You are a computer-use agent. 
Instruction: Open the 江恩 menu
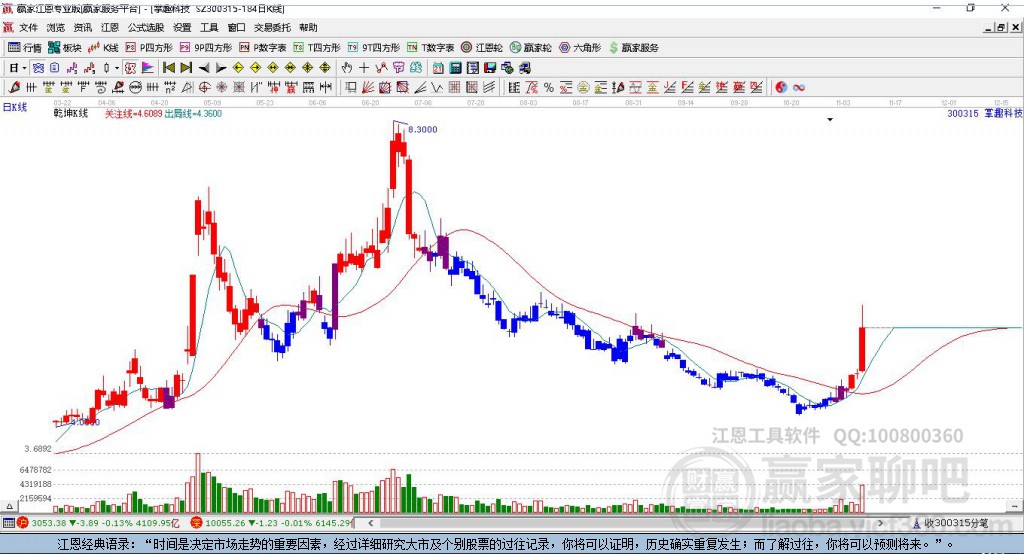coord(110,27)
